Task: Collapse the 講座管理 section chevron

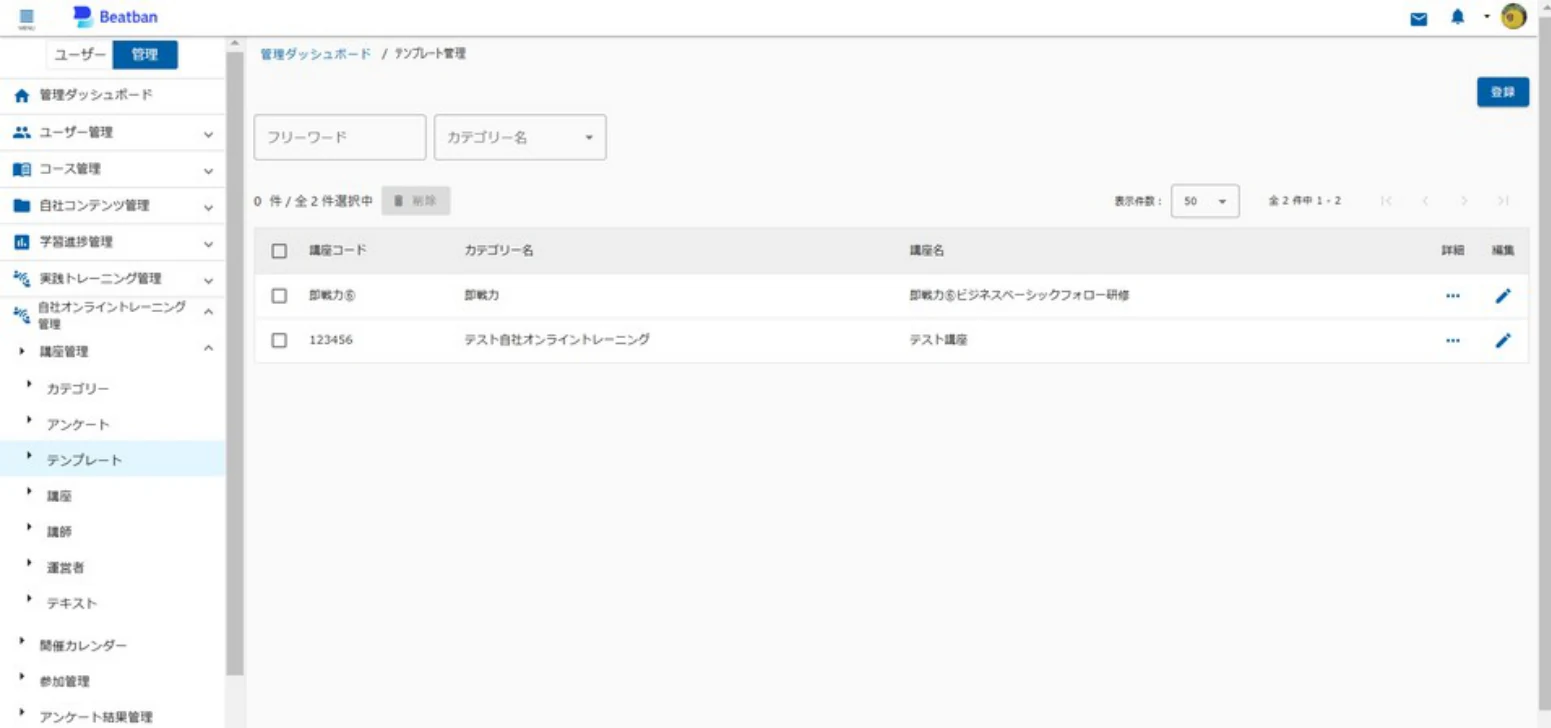Action: [x=208, y=348]
